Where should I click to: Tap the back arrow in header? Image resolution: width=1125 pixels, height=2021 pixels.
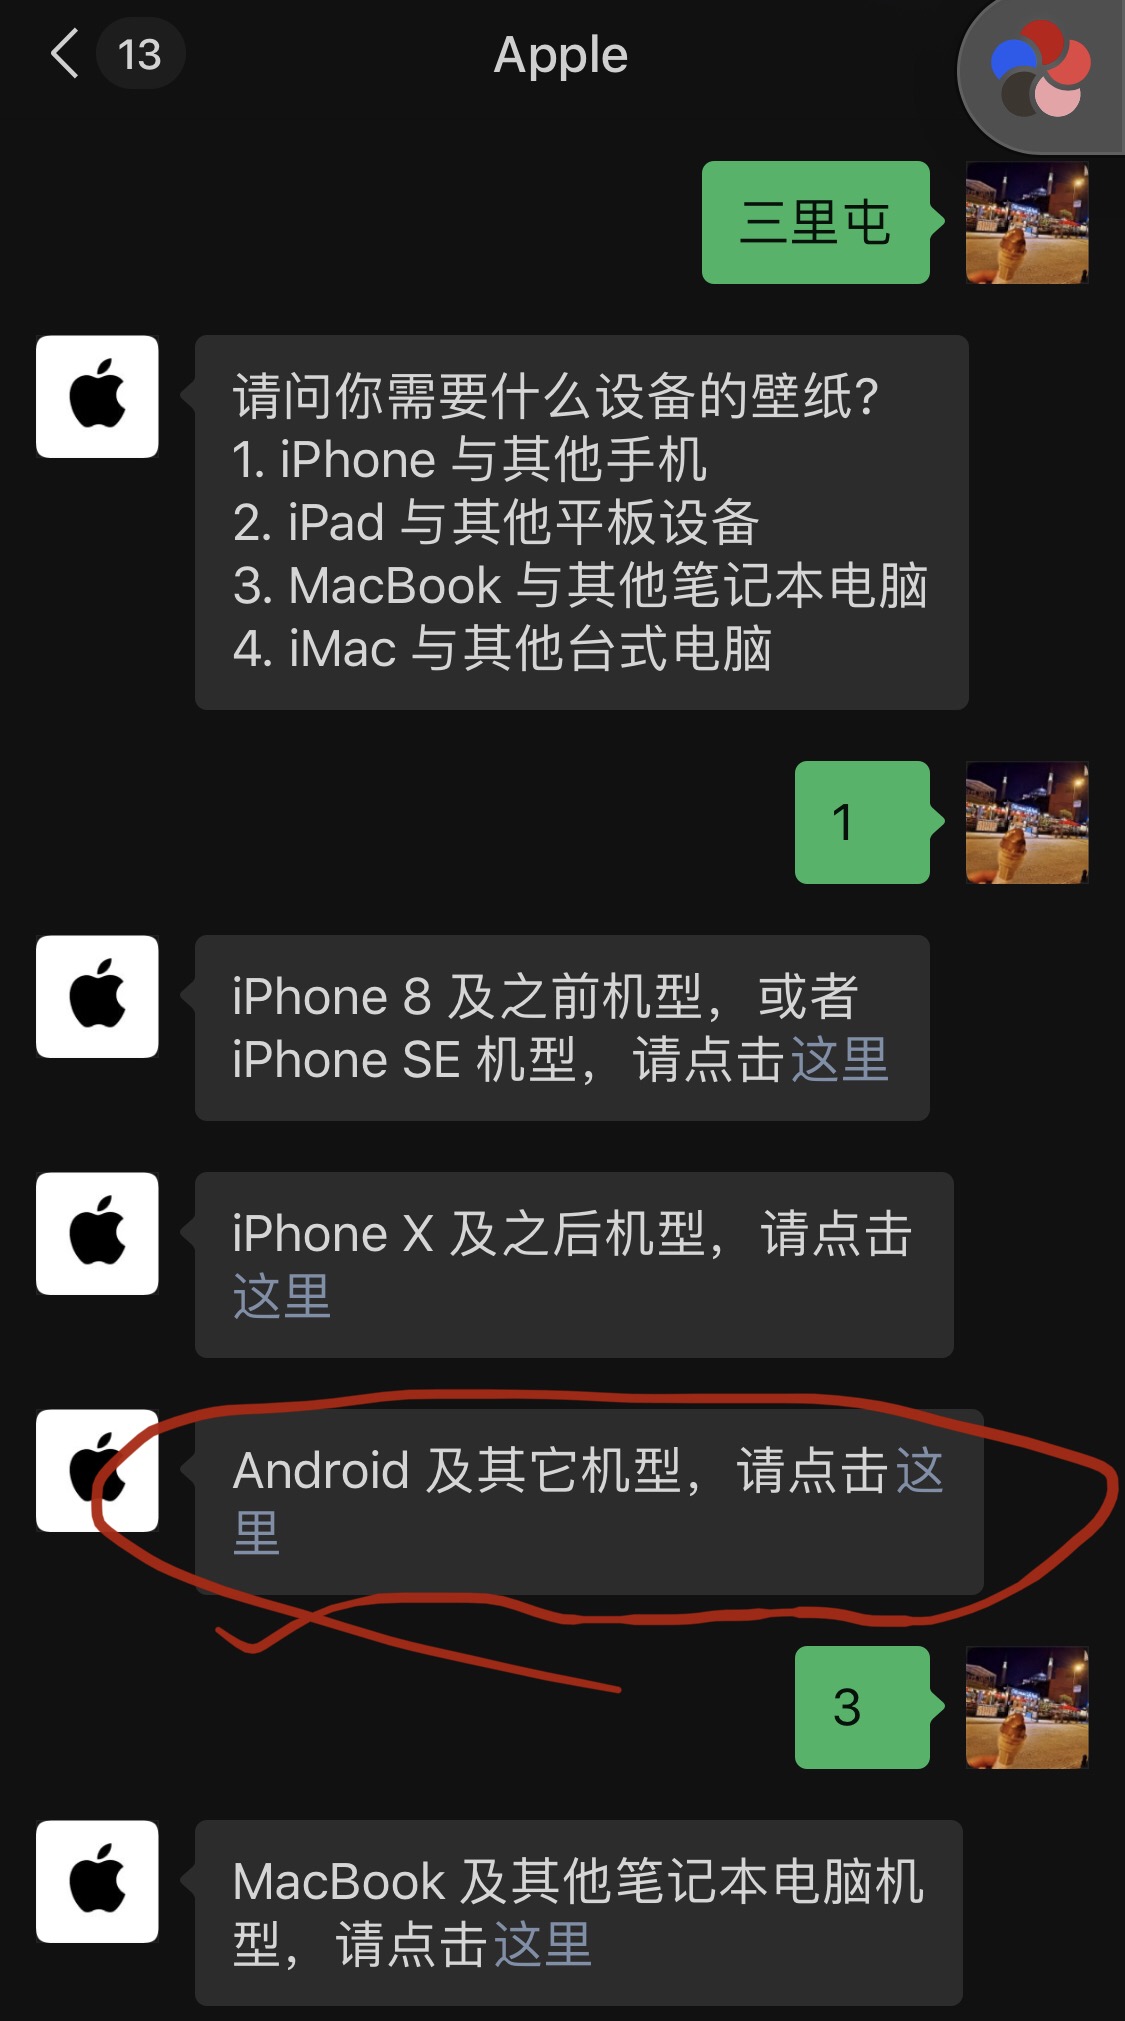(x=65, y=54)
